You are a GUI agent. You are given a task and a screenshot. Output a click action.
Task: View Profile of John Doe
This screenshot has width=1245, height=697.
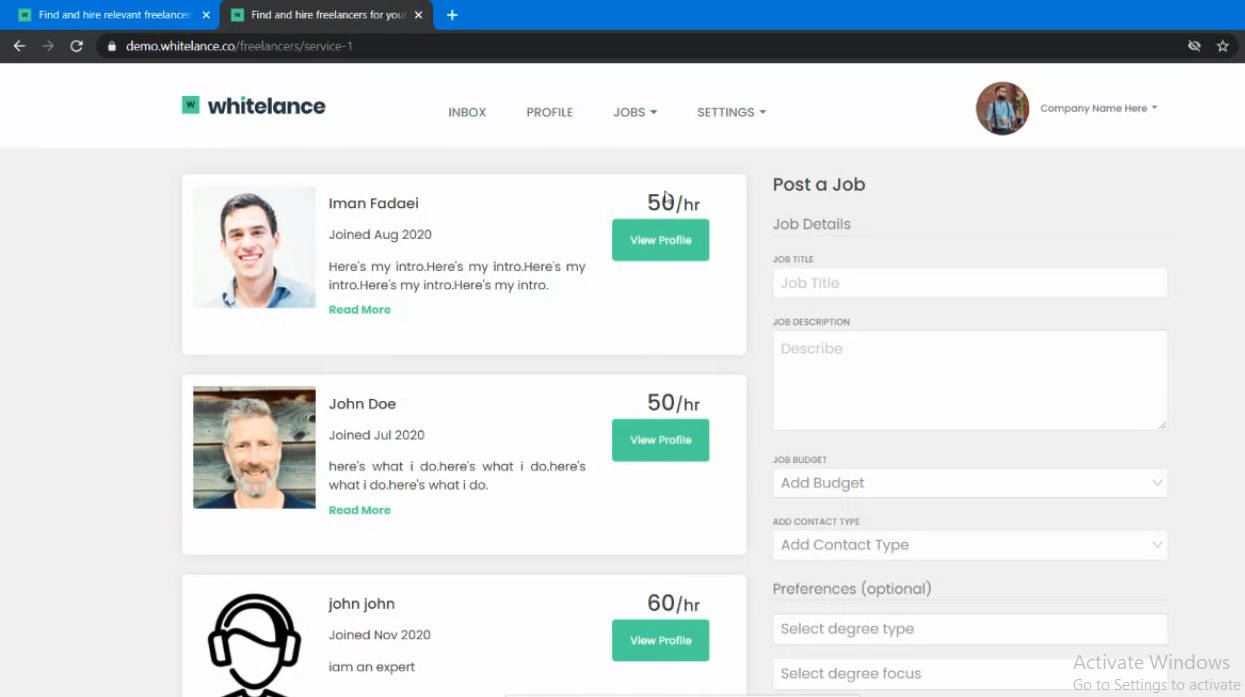pyautogui.click(x=660, y=440)
